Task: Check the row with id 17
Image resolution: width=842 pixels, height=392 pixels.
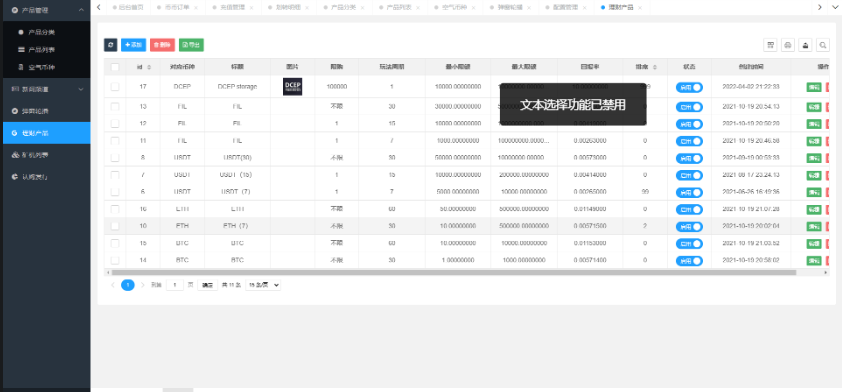Action: tap(115, 86)
